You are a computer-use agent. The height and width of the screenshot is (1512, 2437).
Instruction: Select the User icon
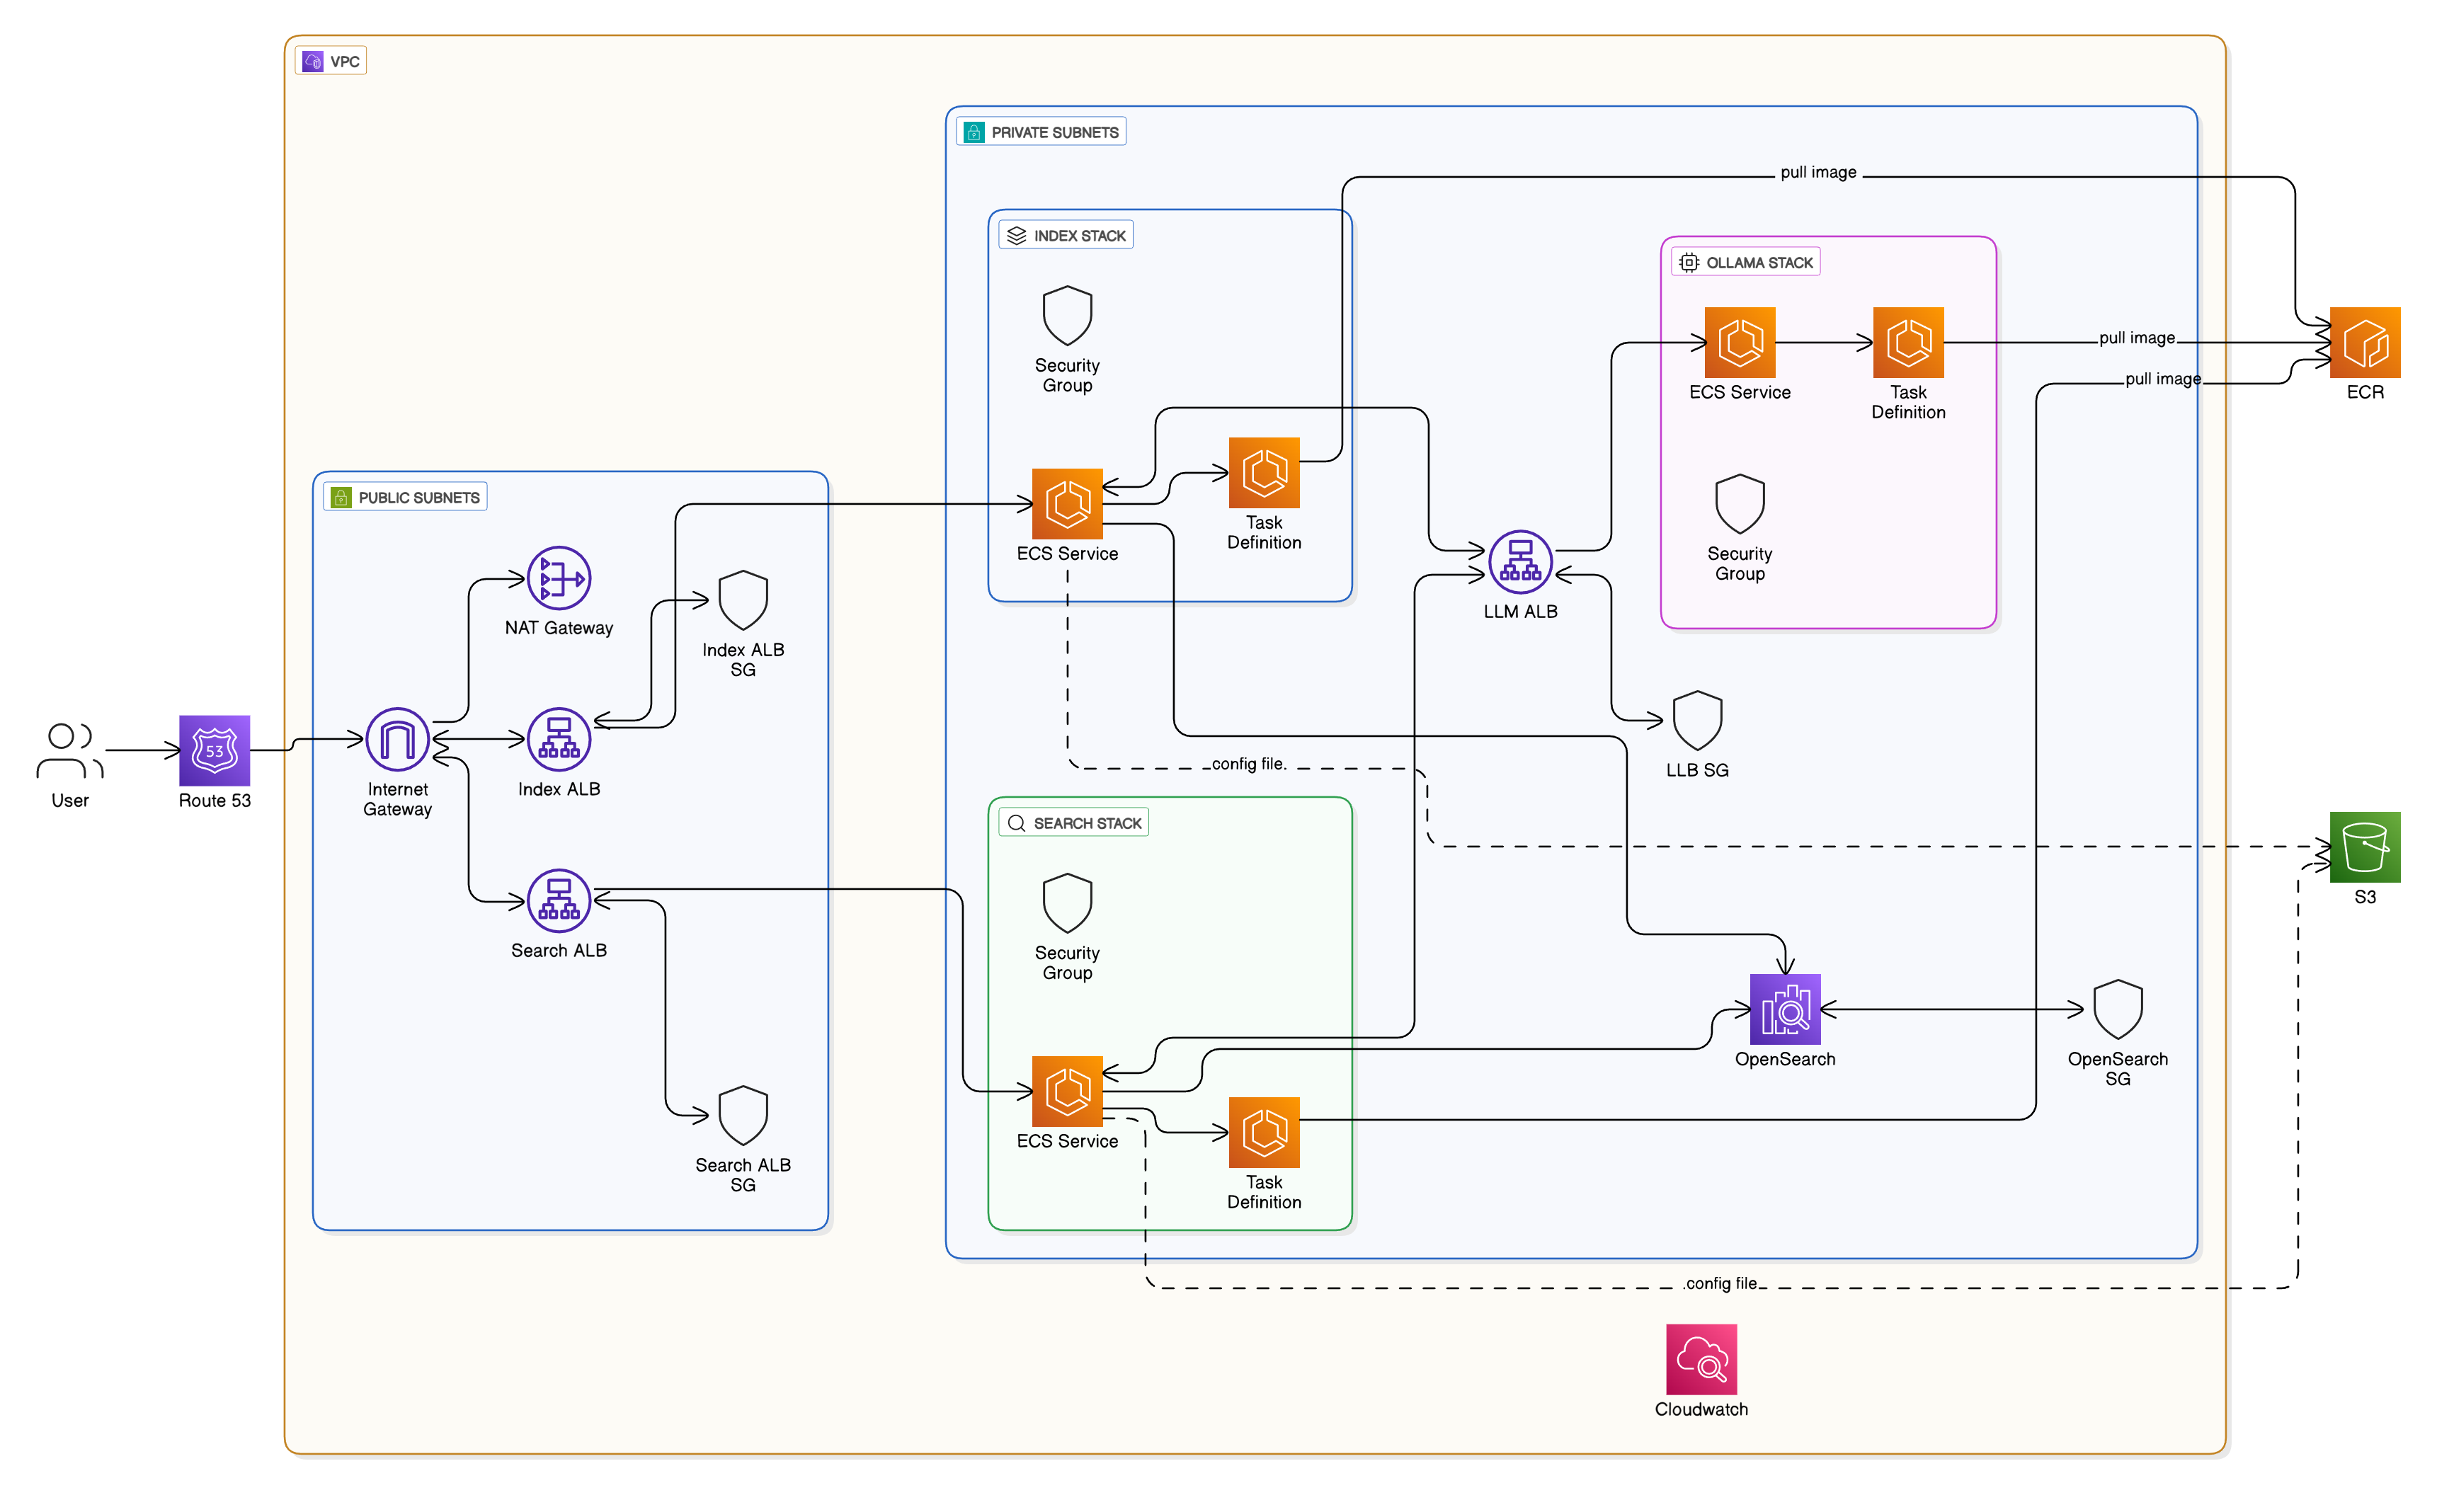point(69,750)
